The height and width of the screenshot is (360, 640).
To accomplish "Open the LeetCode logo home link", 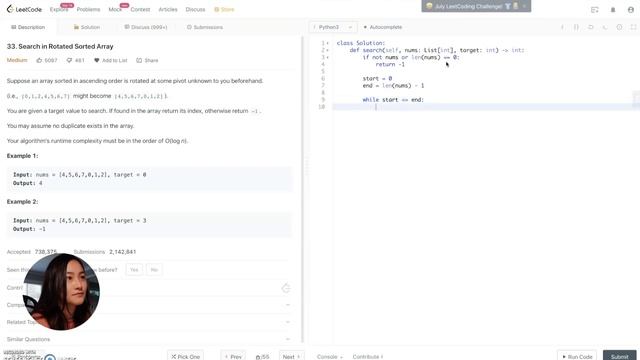I will [x=24, y=9].
